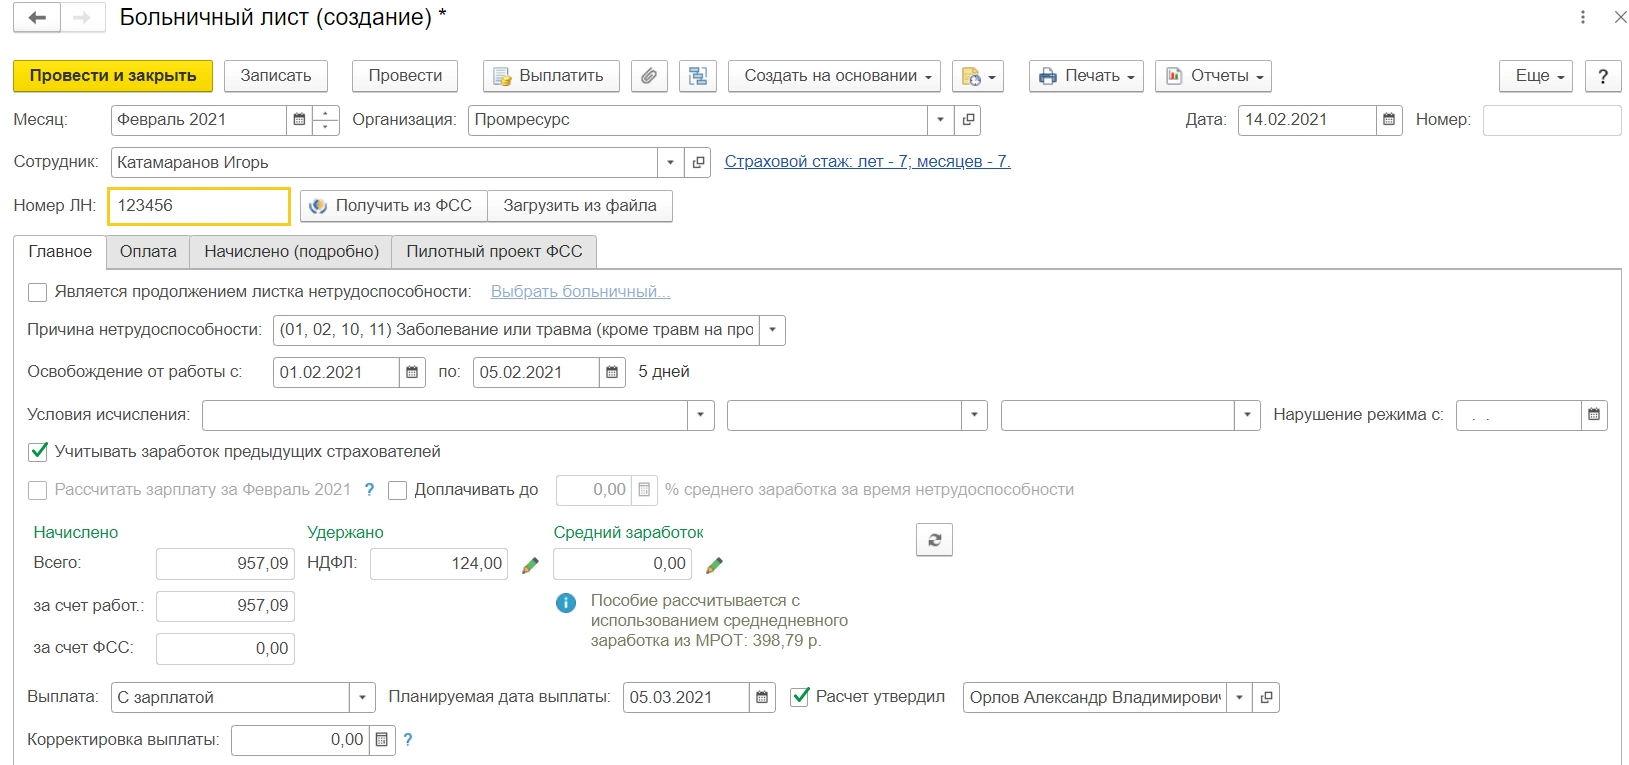Open the Страховой стаж link
The height and width of the screenshot is (765, 1629).
867,162
